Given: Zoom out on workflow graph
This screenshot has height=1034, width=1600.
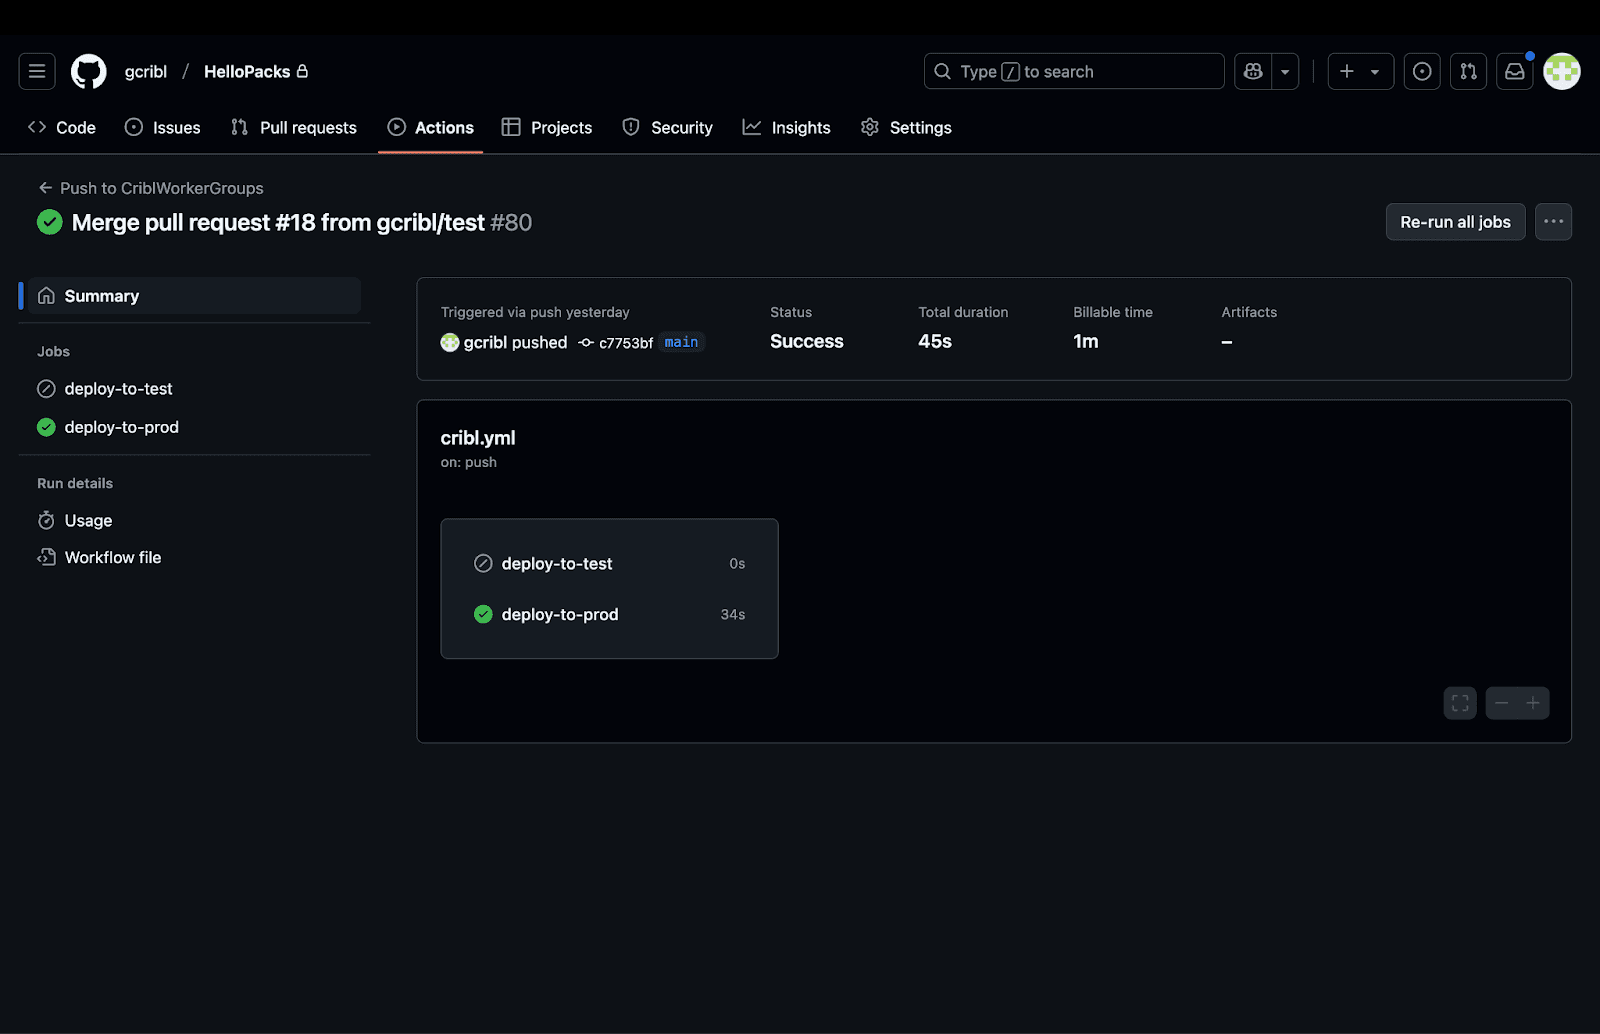Looking at the screenshot, I should [1501, 703].
